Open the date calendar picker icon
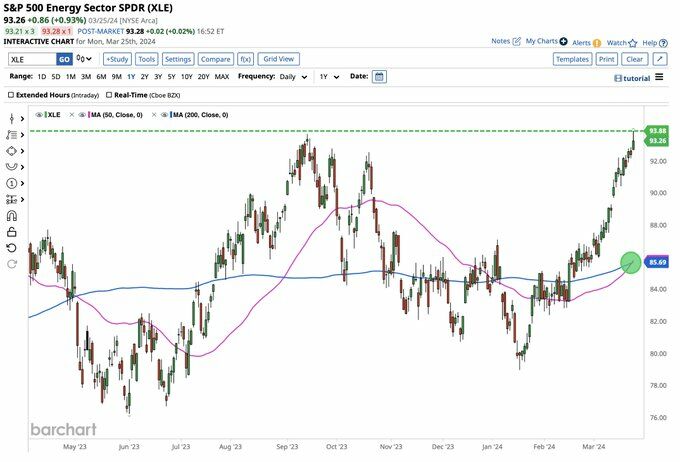The height and width of the screenshot is (462, 680). pyautogui.click(x=379, y=76)
